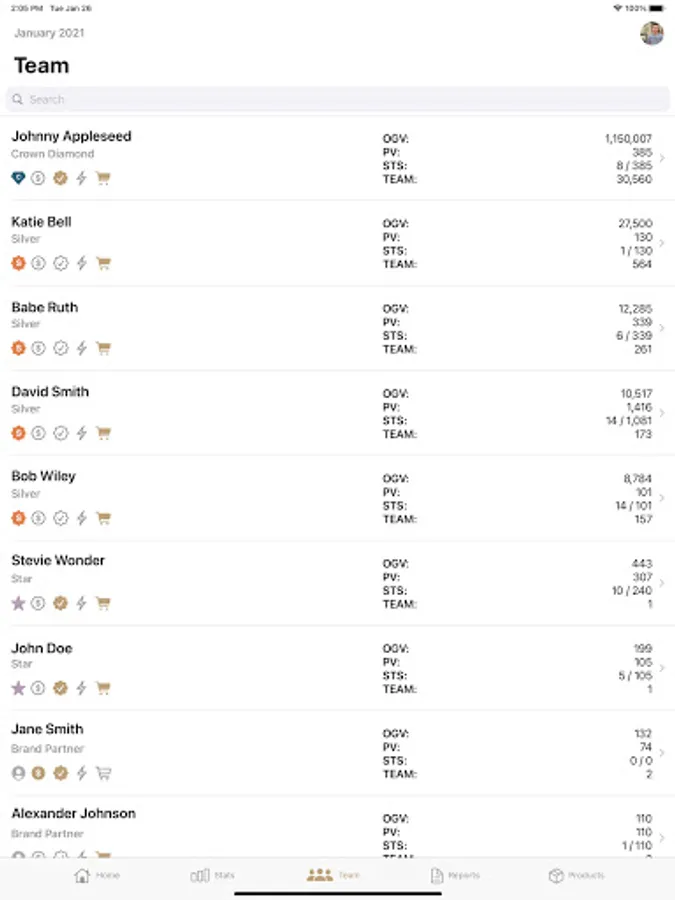The height and width of the screenshot is (900, 675).
Task: Tap David Smith's orange Silver rank badge
Action: [x=18, y=433]
